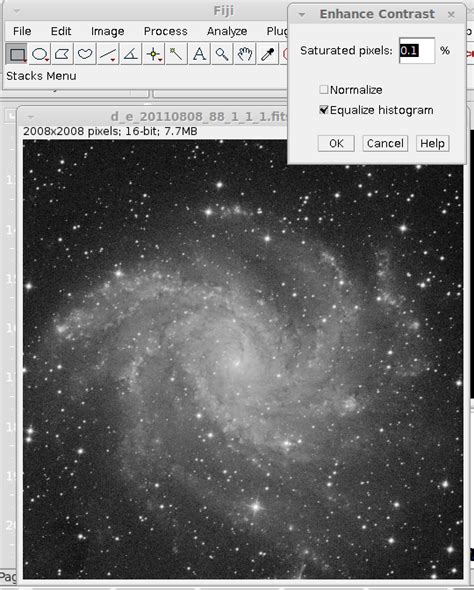The width and height of the screenshot is (474, 590).
Task: Click the Saturated pixels input field
Action: click(417, 50)
